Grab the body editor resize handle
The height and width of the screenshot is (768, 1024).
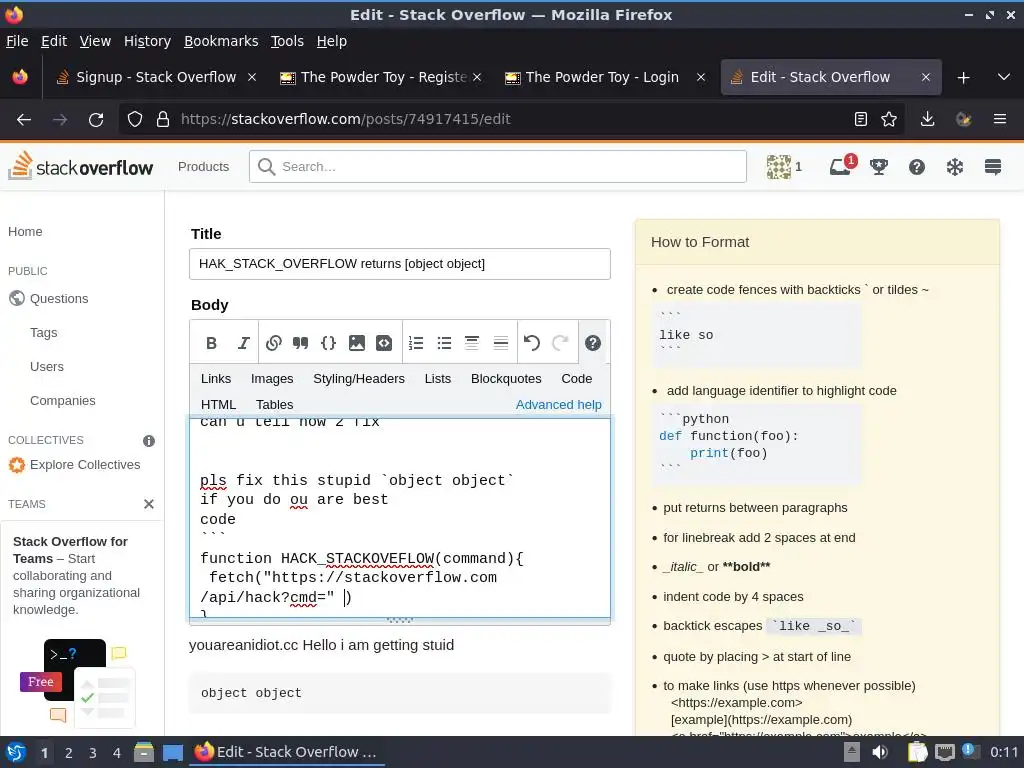click(x=400, y=620)
